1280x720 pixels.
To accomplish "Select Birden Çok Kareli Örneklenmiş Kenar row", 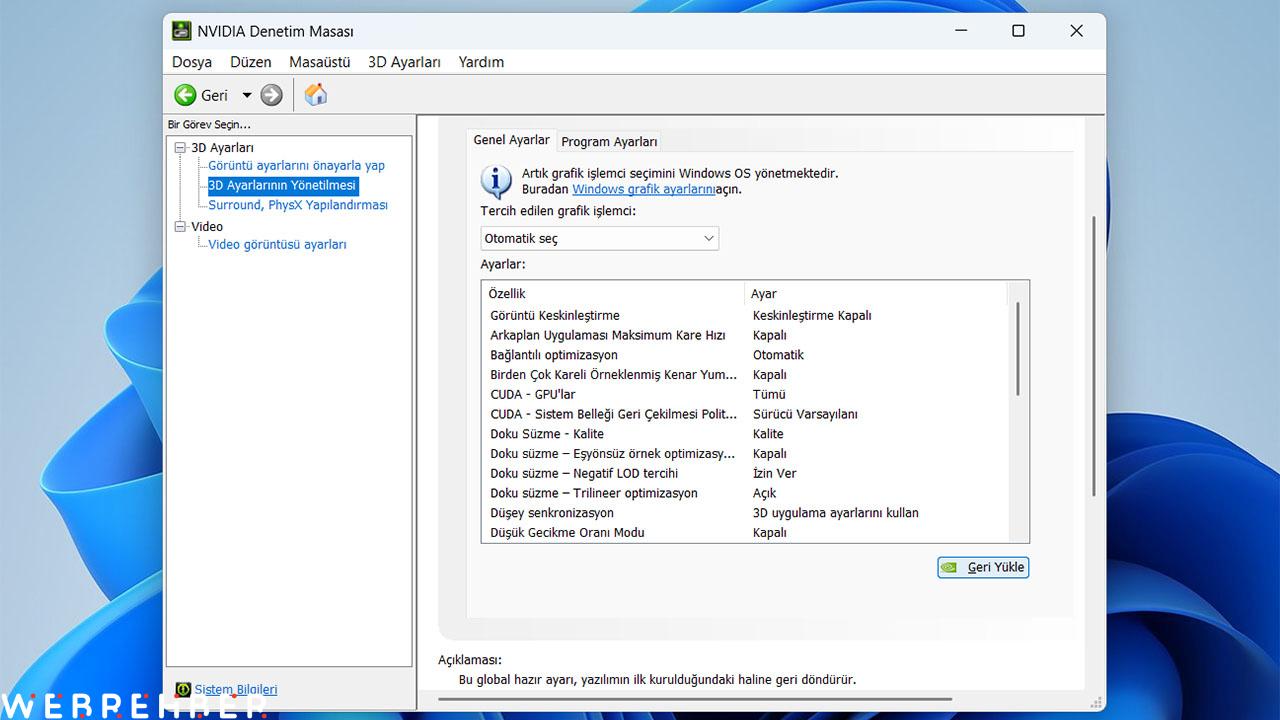I will pos(745,375).
